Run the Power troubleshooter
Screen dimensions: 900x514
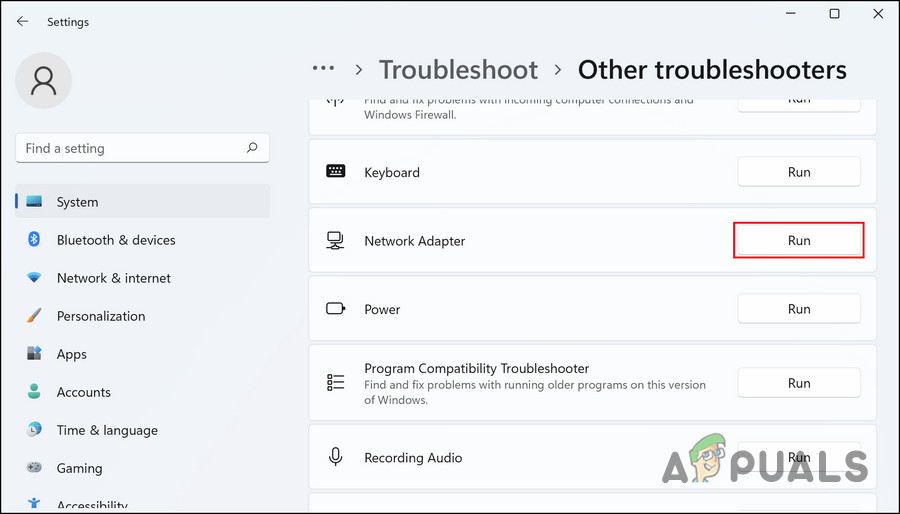click(x=798, y=309)
